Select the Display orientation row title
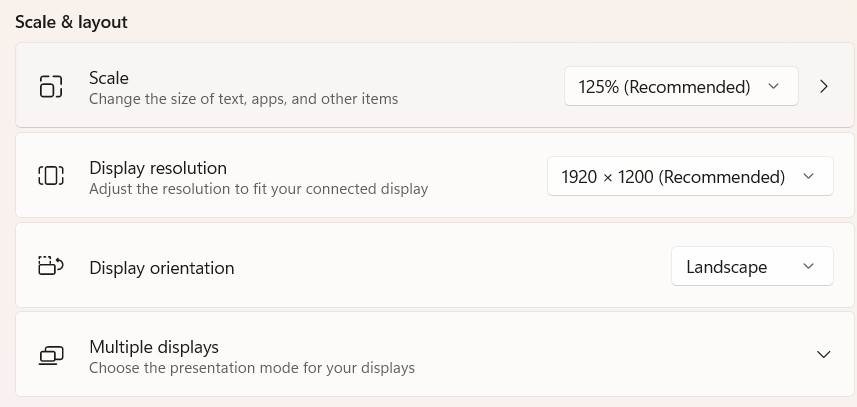The width and height of the screenshot is (857, 407). pyautogui.click(x=162, y=268)
